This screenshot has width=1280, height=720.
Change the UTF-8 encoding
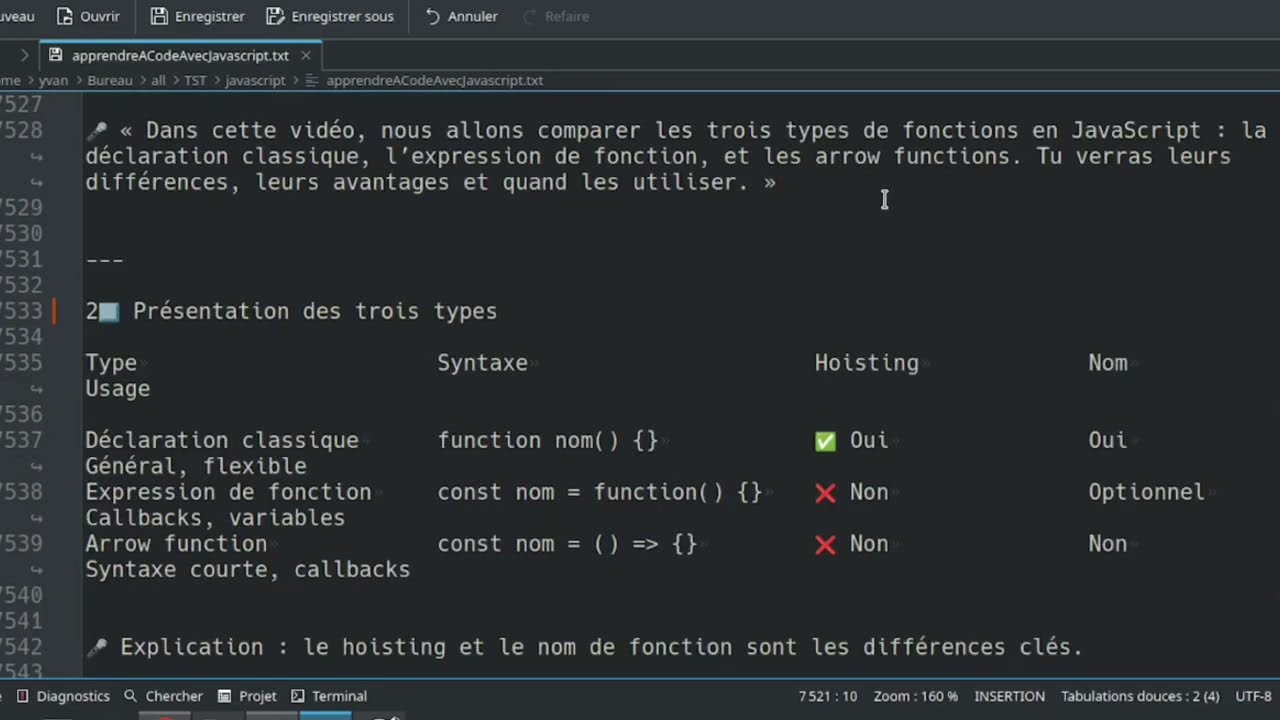pyautogui.click(x=1254, y=696)
